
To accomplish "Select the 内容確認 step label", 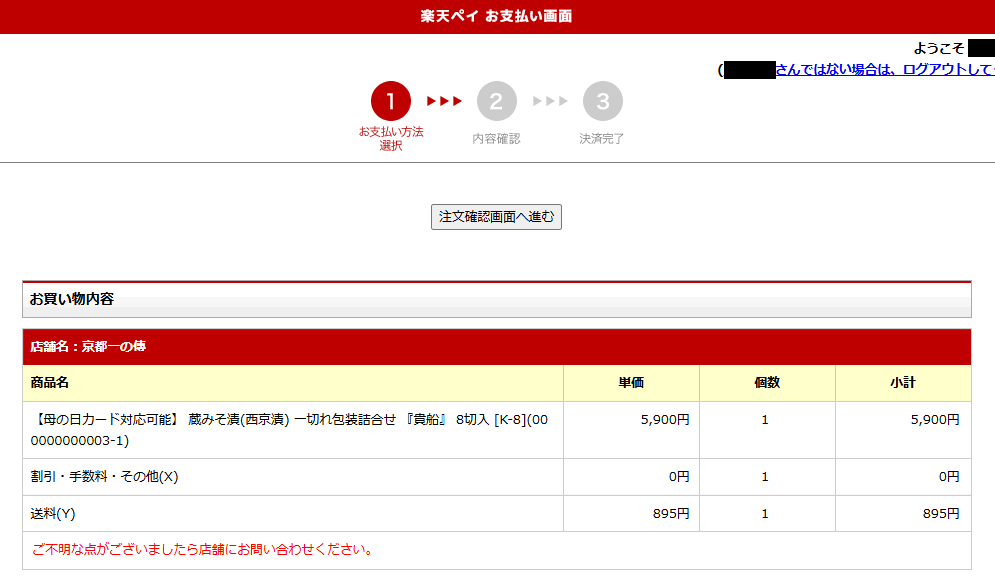I will point(497,139).
